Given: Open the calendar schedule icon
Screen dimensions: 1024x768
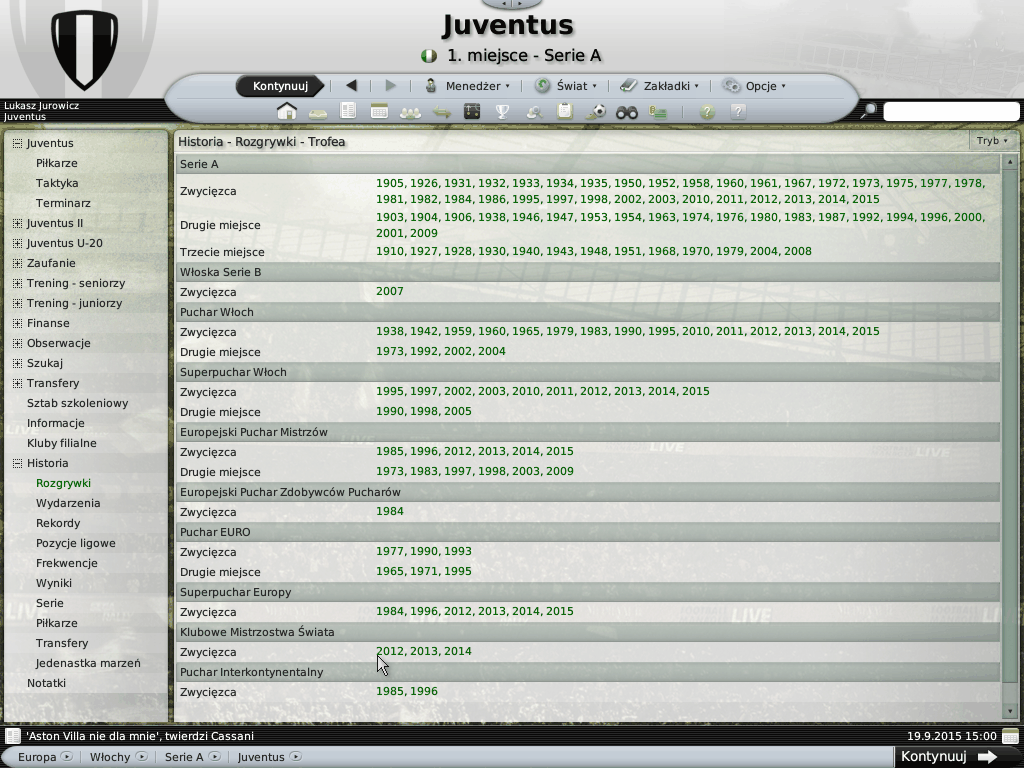Looking at the screenshot, I should coord(379,112).
